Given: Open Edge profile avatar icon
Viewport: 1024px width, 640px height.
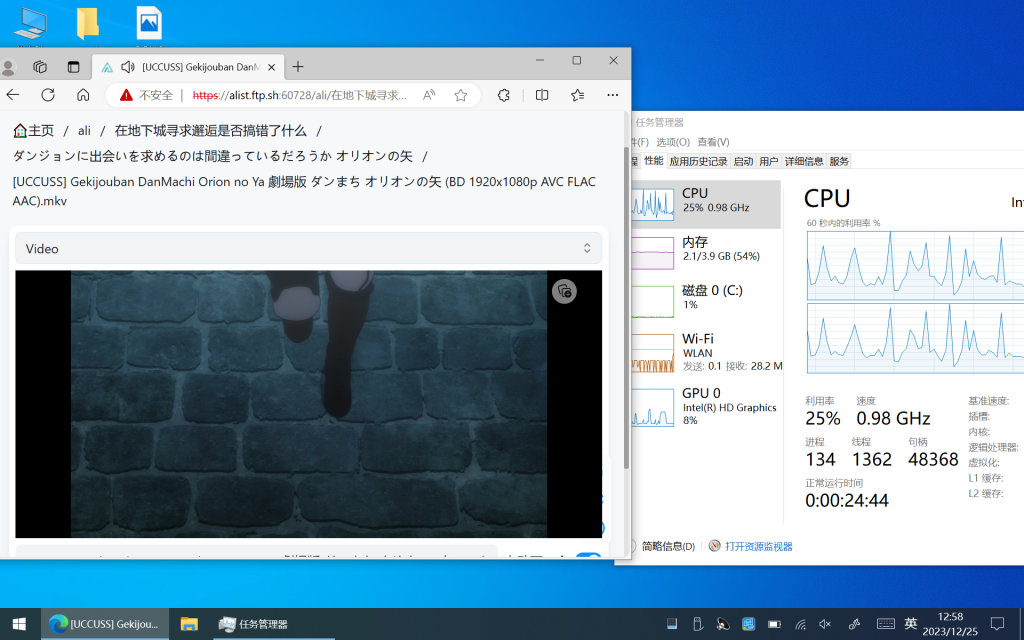Looking at the screenshot, I should point(8,67).
